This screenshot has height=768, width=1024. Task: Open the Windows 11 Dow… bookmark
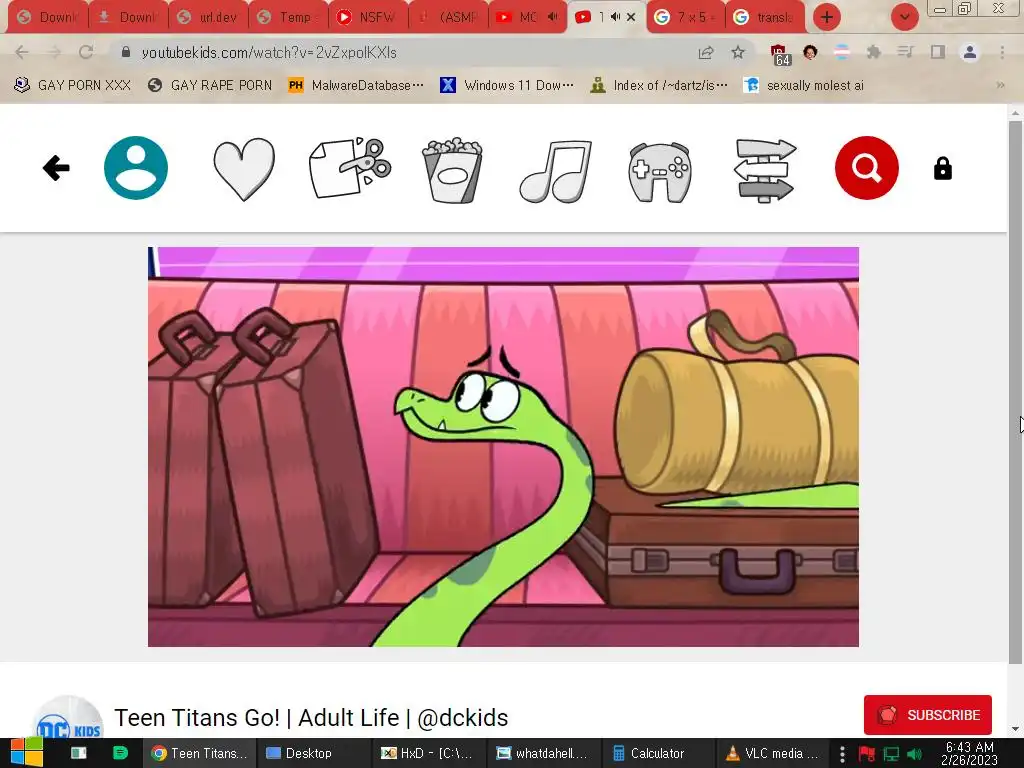tap(507, 85)
